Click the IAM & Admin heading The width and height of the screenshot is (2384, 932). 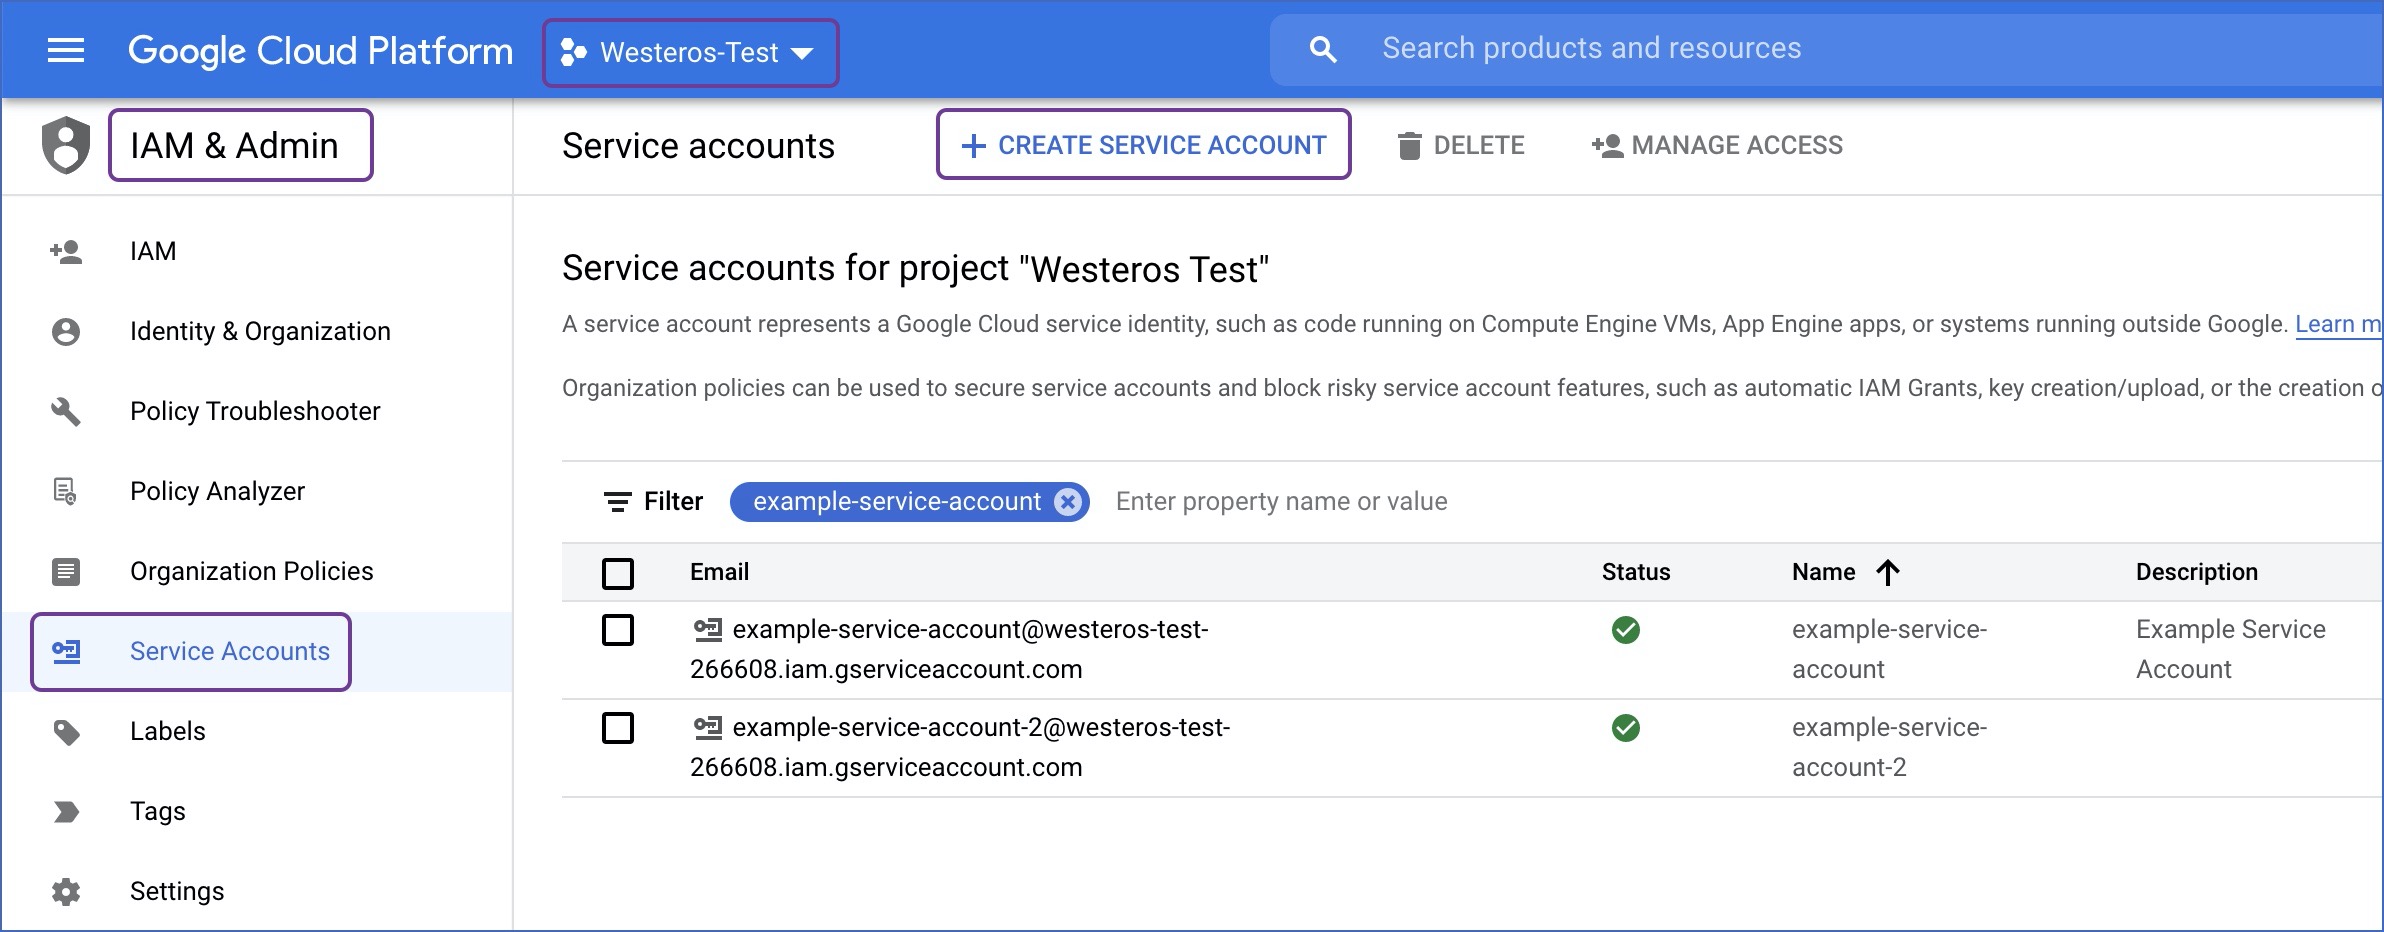pos(234,146)
